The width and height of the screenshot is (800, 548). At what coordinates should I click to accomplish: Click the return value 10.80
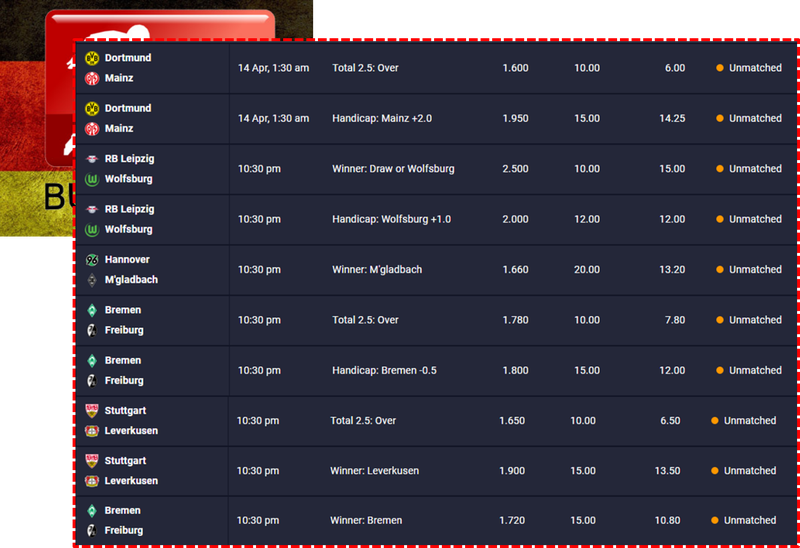667,520
